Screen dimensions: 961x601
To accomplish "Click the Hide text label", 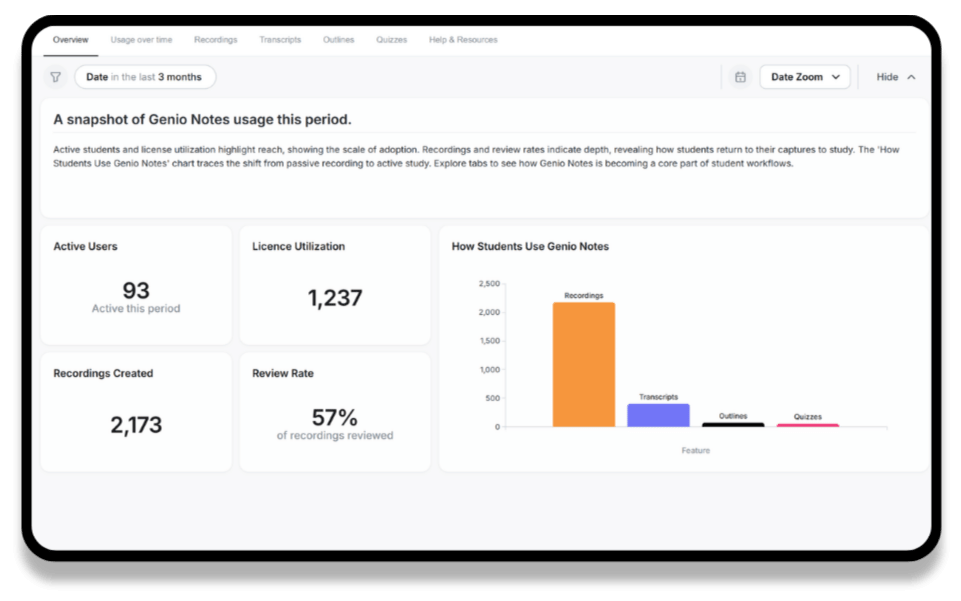I will 887,77.
